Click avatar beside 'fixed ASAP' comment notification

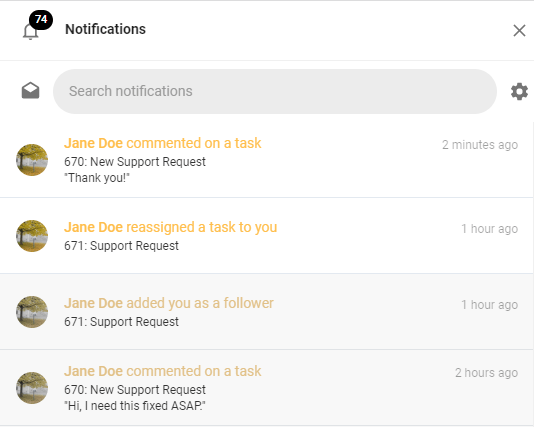32,388
